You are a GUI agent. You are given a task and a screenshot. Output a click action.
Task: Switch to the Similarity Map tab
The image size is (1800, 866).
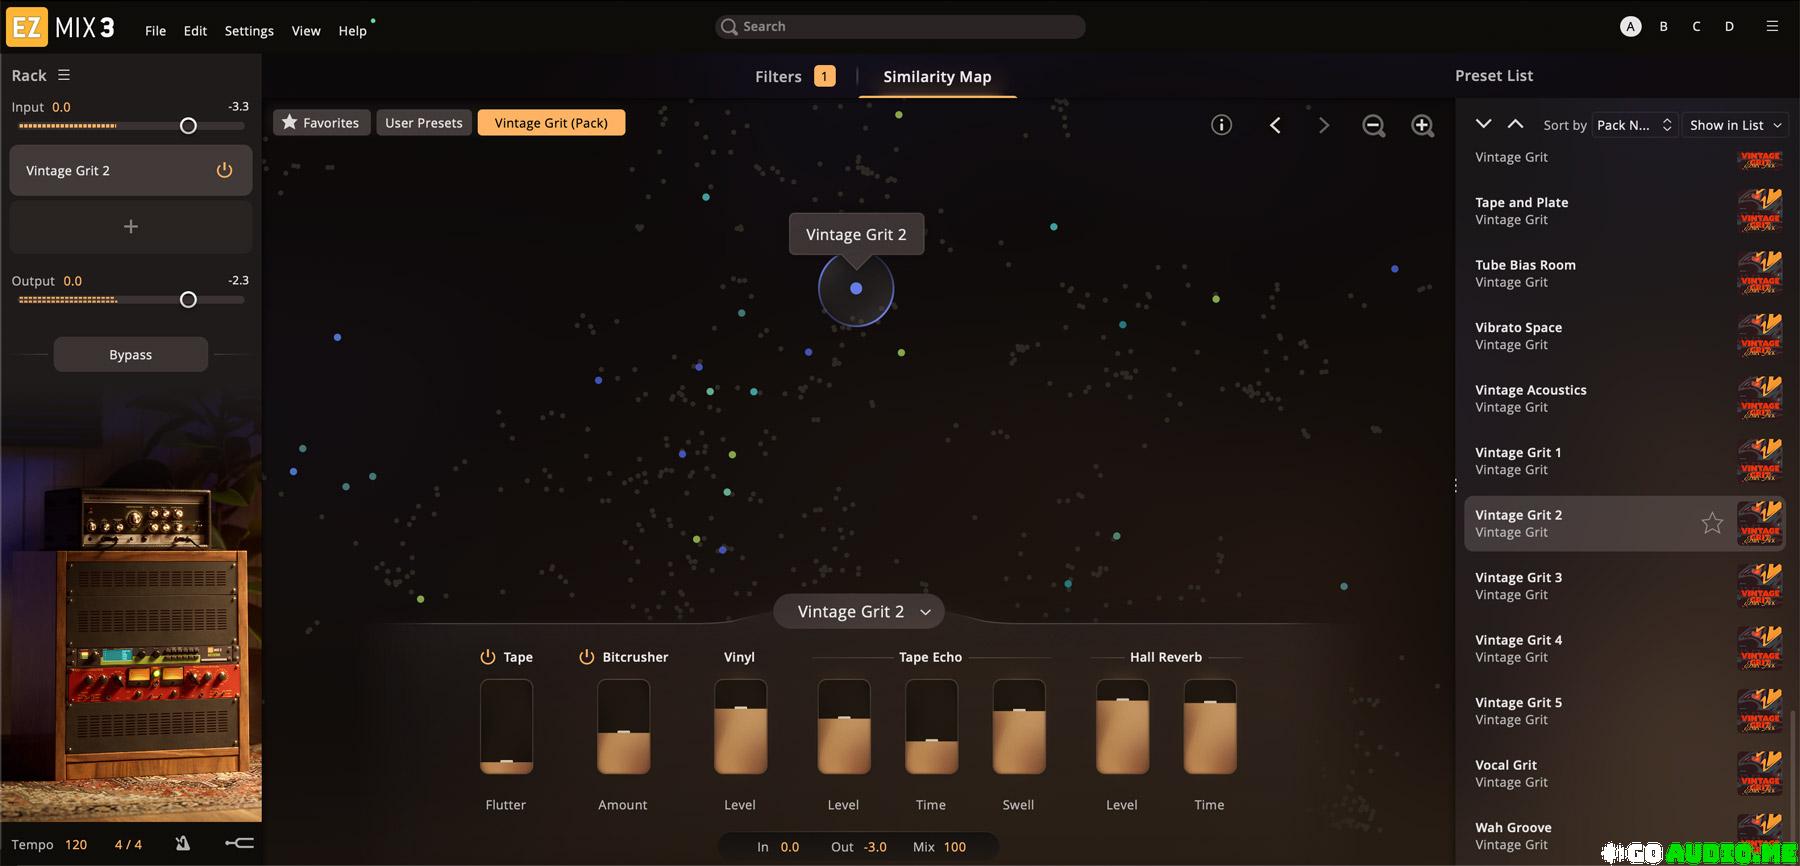(x=937, y=77)
